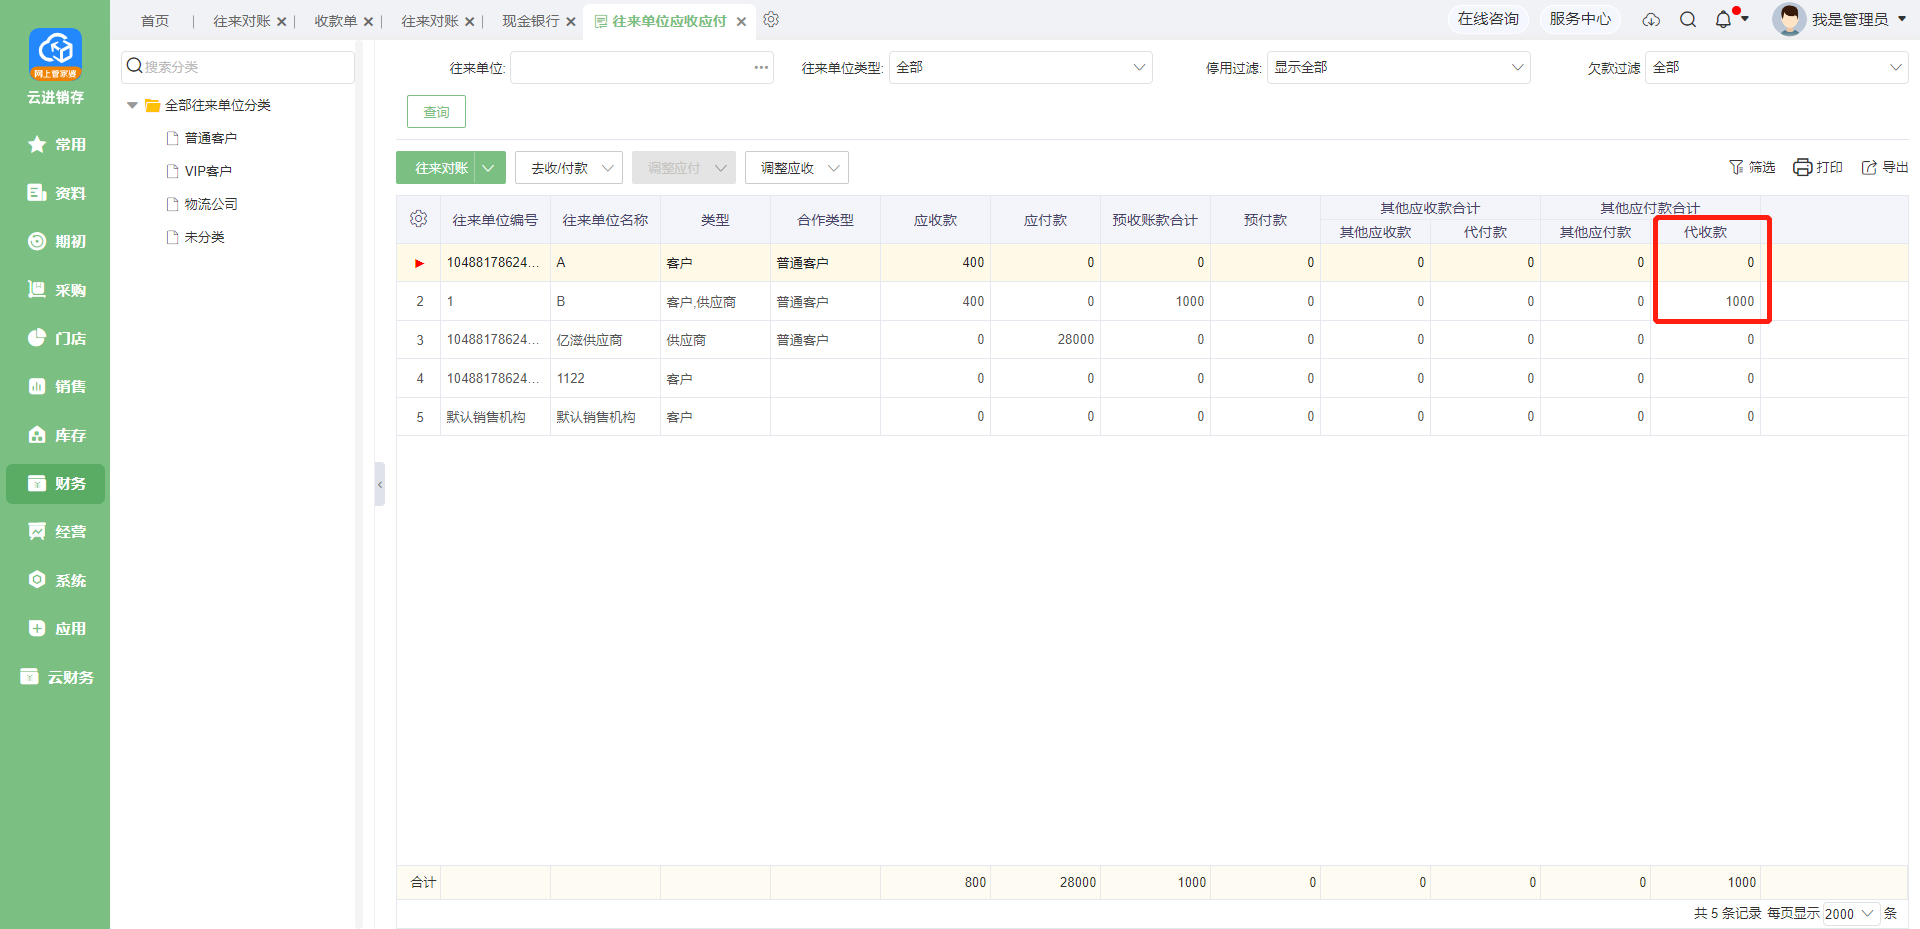Click into the 搜索分类 search field
1920x929 pixels.
[x=238, y=67]
